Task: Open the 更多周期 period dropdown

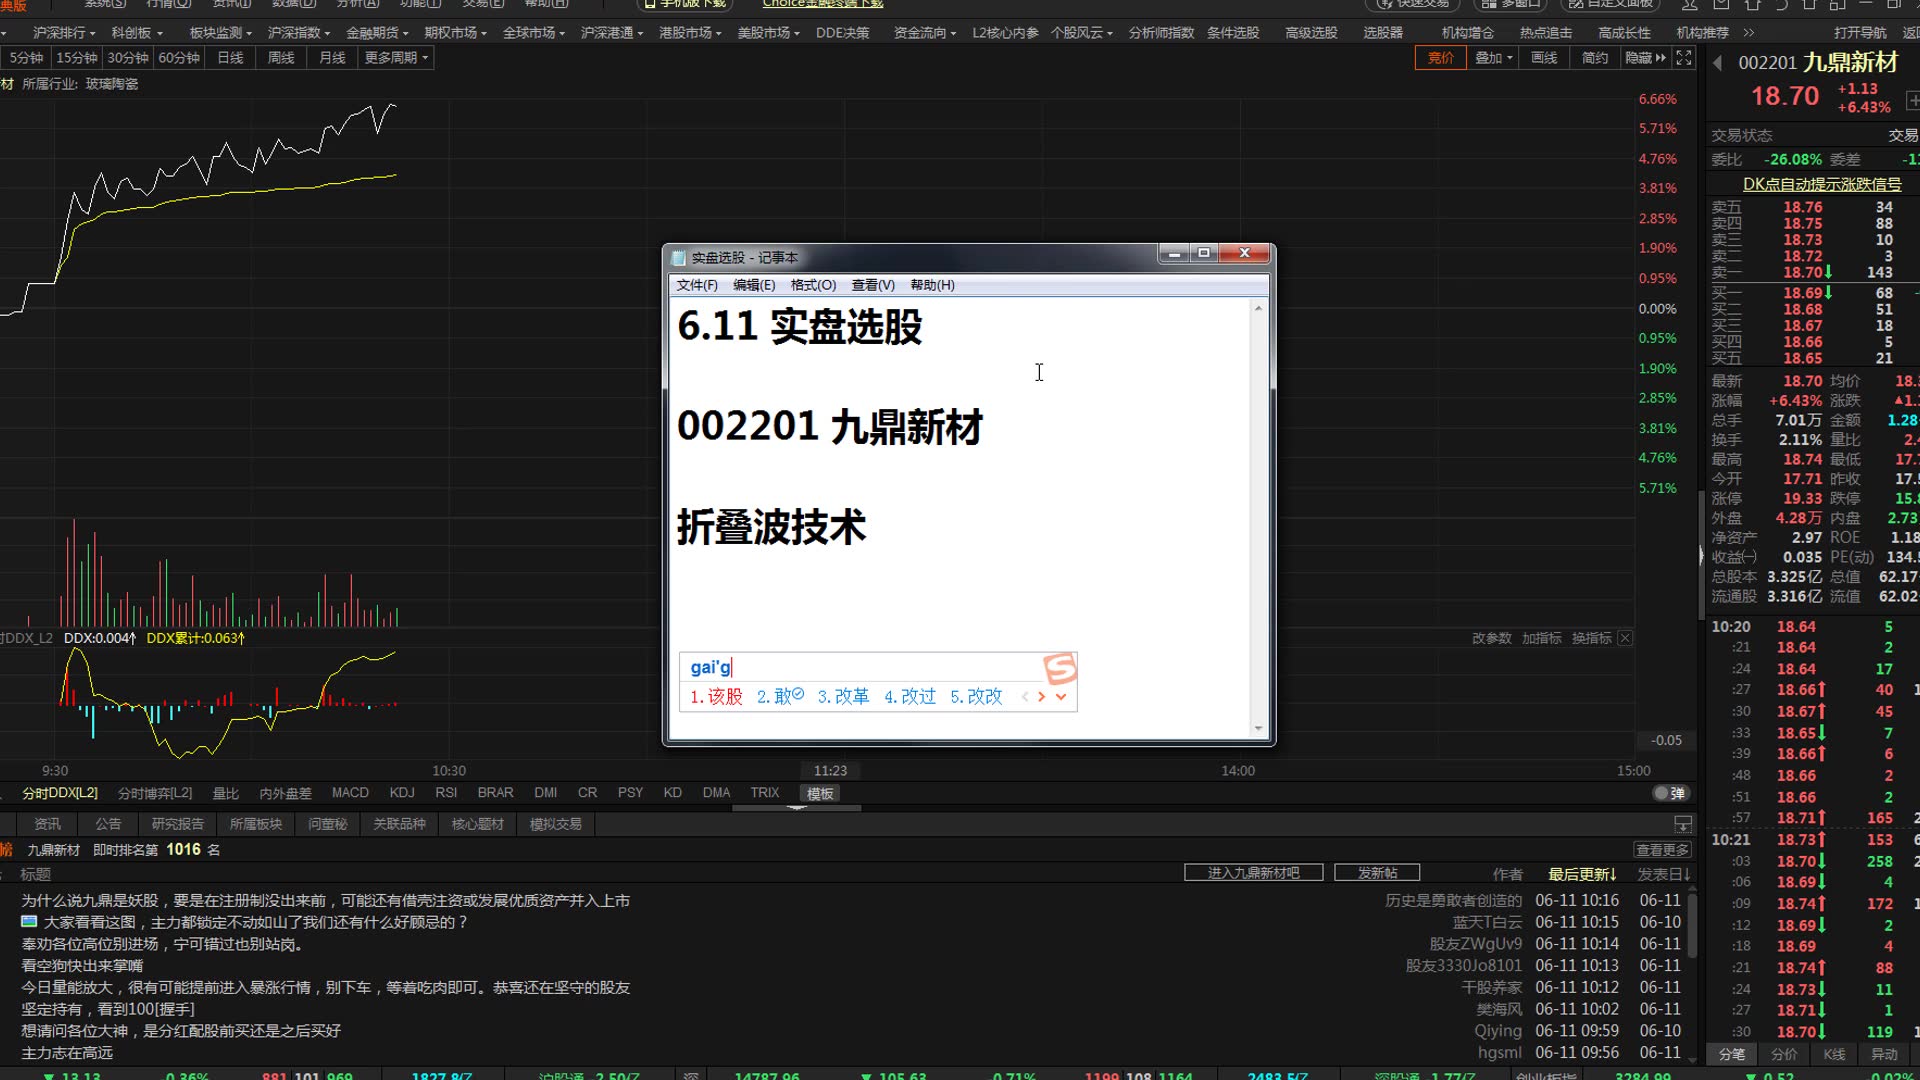Action: coord(396,58)
